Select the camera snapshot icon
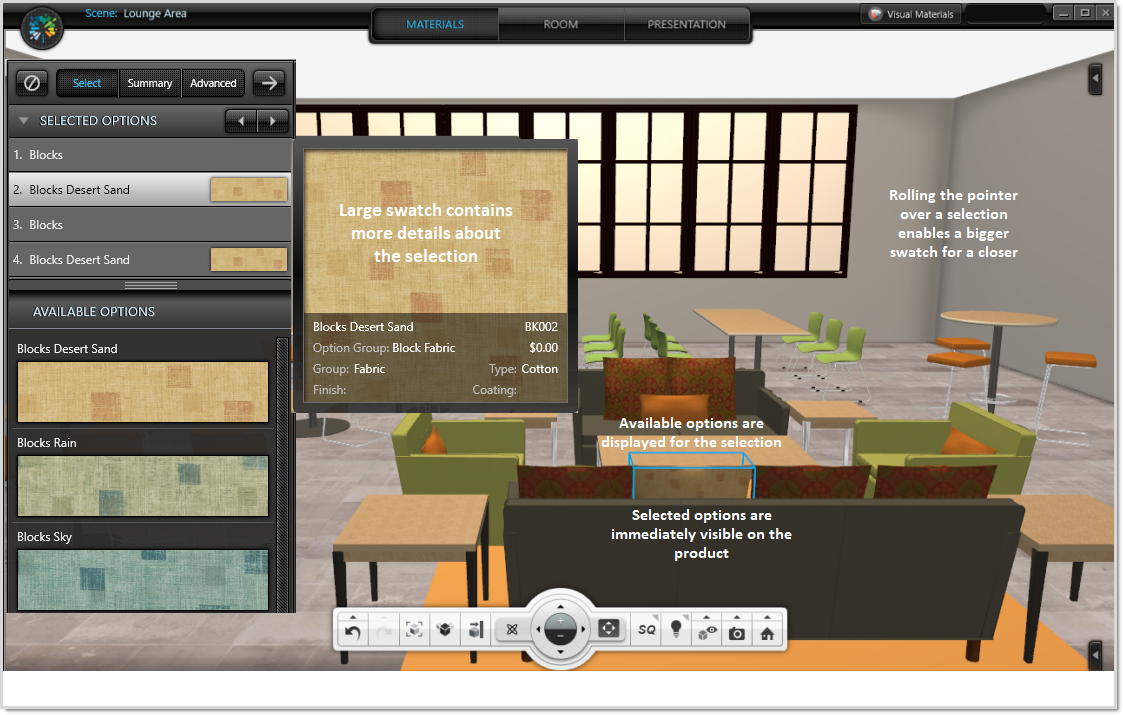 pos(736,633)
